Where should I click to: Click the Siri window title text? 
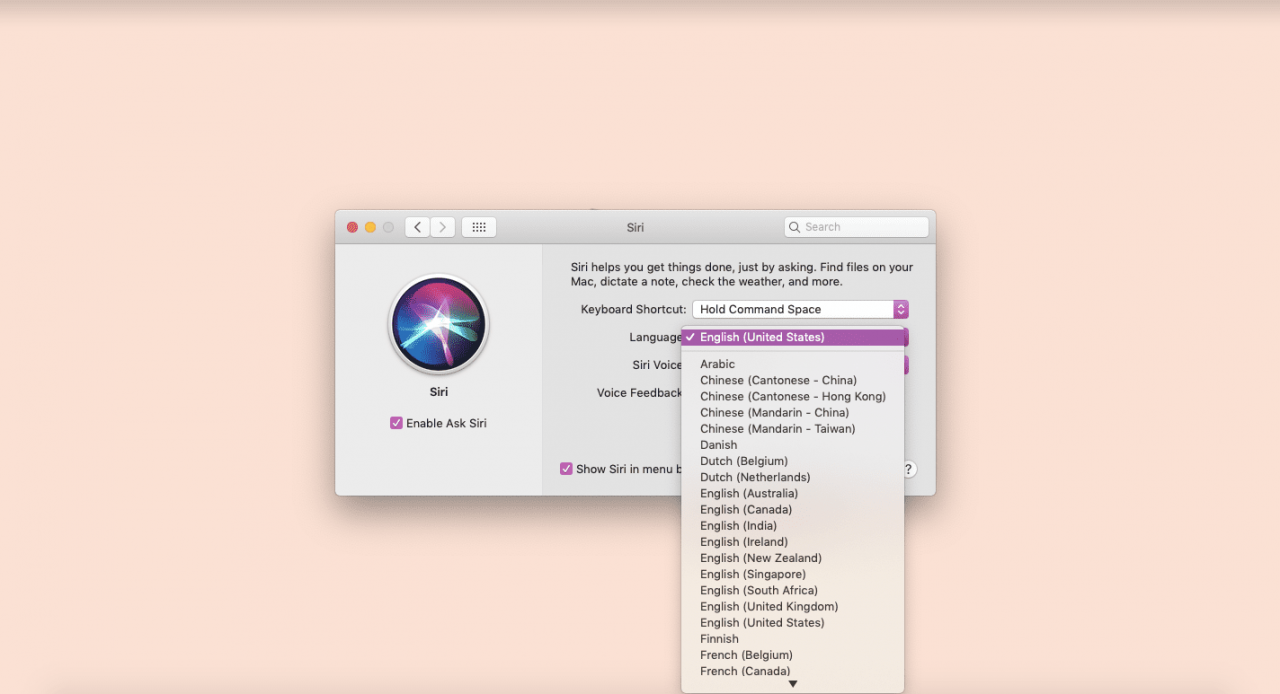click(x=635, y=228)
